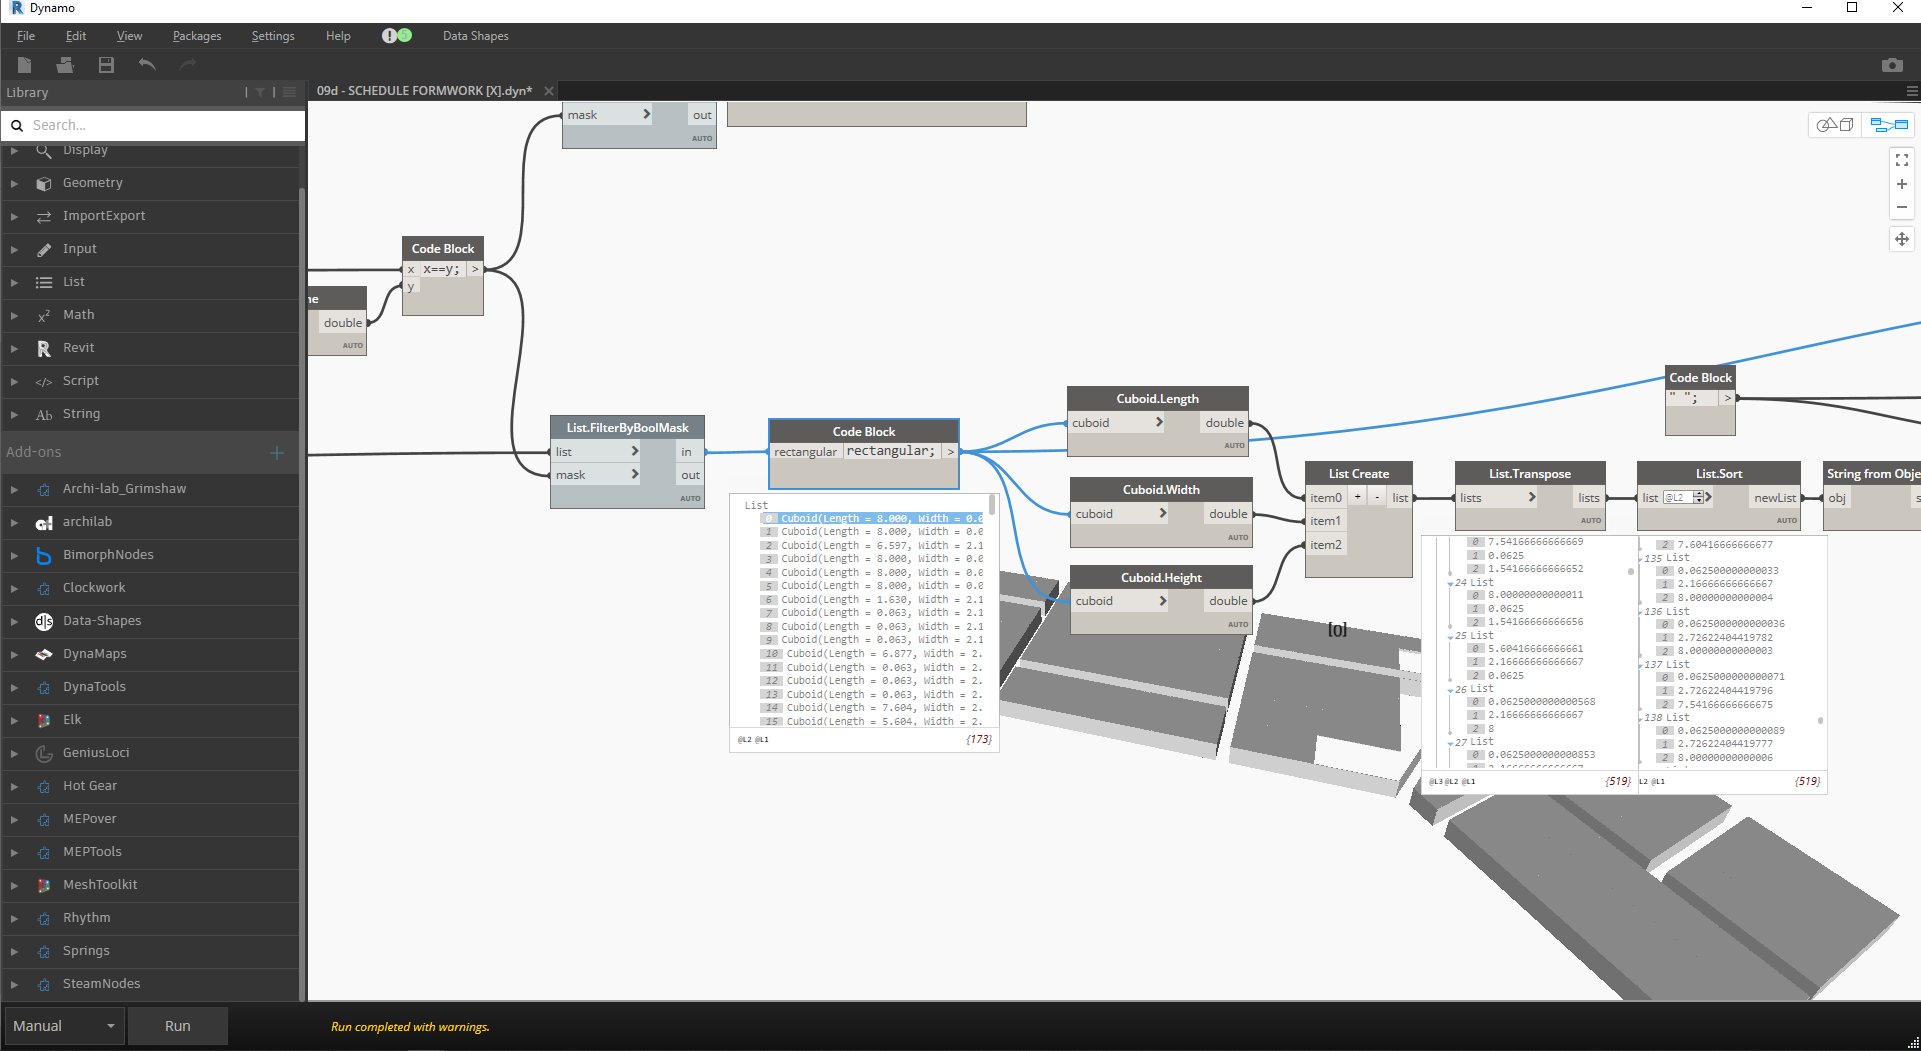Zoom in with the plus icon
This screenshot has width=1921, height=1051.
[1902, 184]
